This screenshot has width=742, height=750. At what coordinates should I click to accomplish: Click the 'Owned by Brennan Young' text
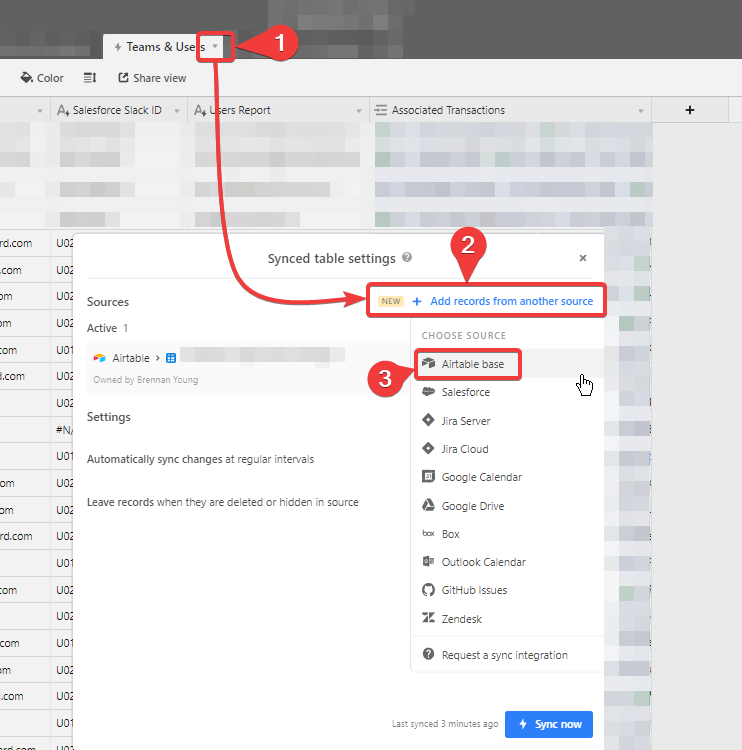point(145,380)
